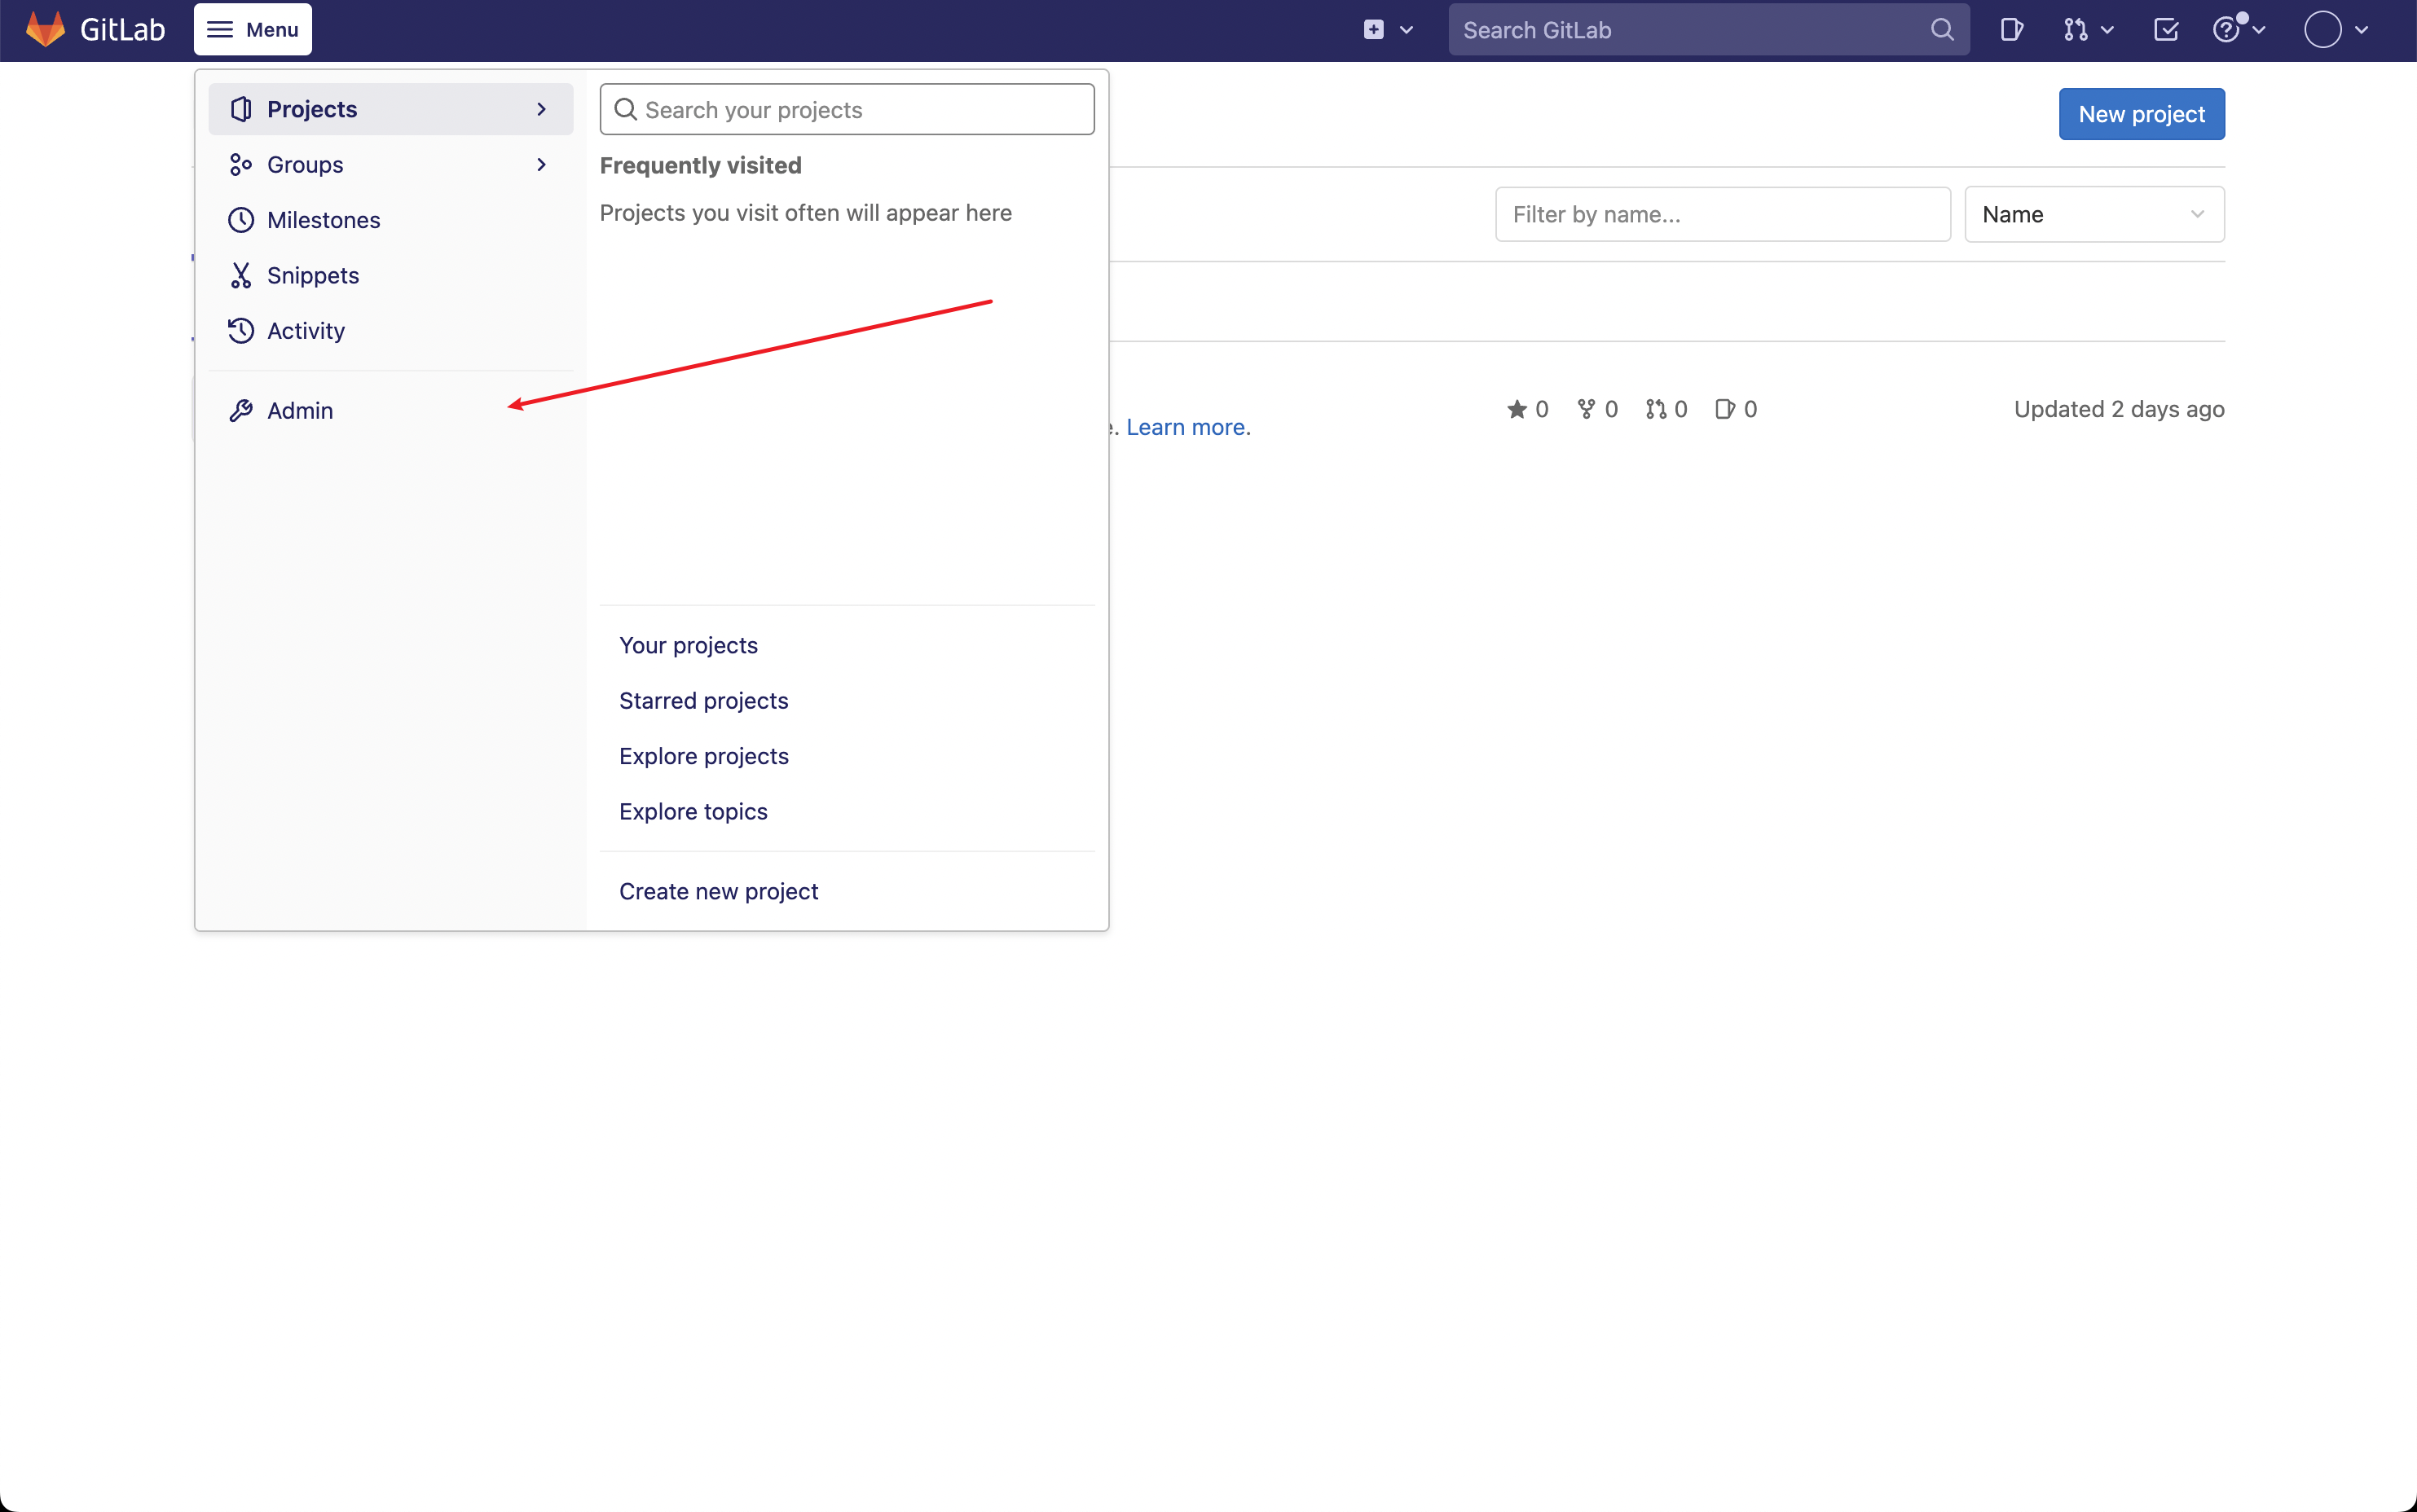Expand the Projects chevron arrow

tap(541, 109)
